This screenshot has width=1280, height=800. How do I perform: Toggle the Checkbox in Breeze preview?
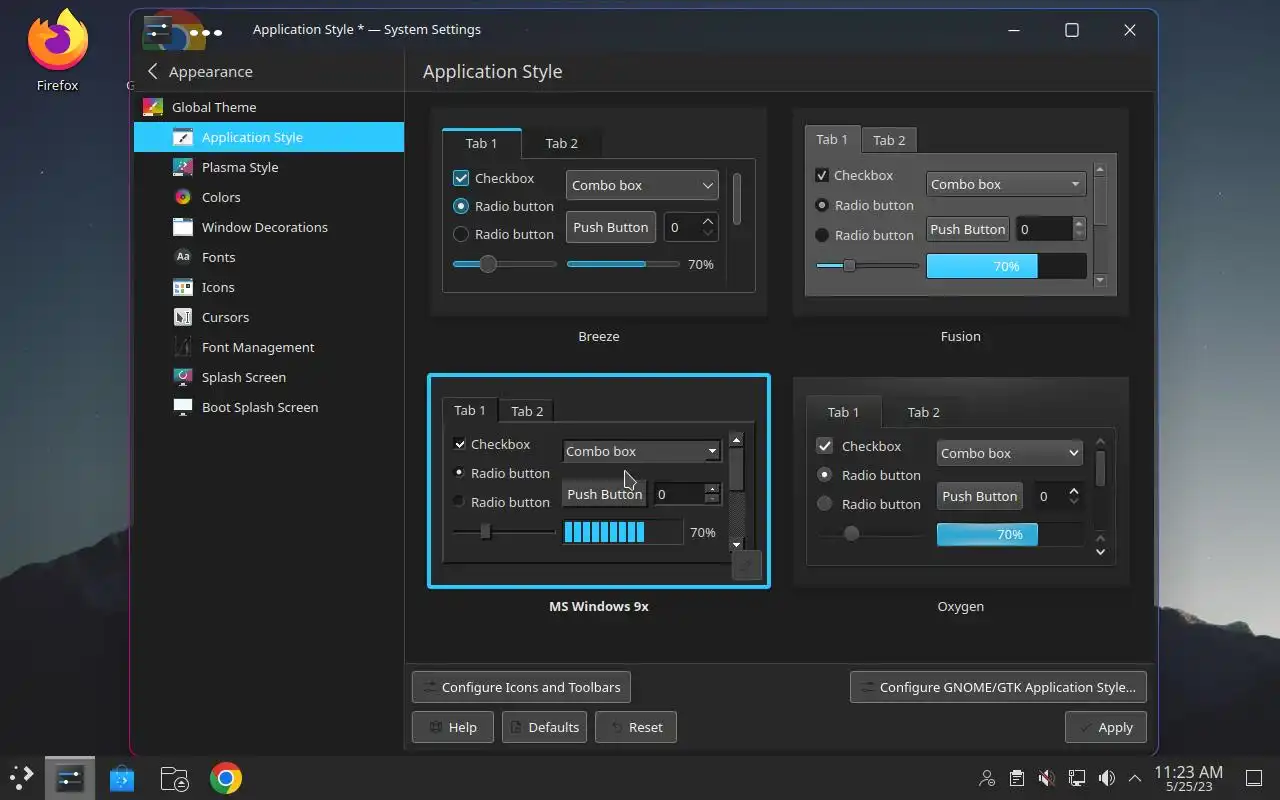pos(461,178)
